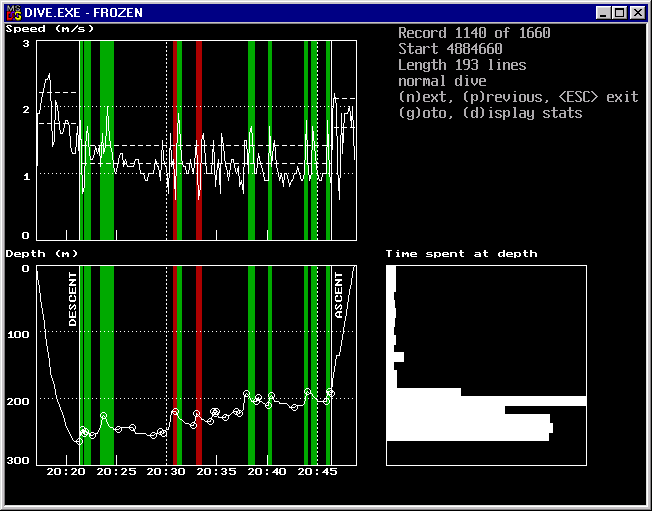Click the 100 label on the depth axis

[x=18, y=335]
